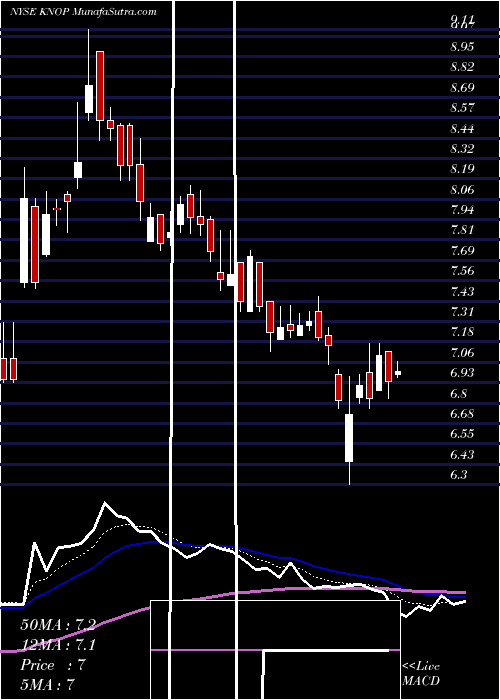This screenshot has height=700, width=500.
Task: Click the 12MA : 7.1 readout
Action: [x=58, y=645]
